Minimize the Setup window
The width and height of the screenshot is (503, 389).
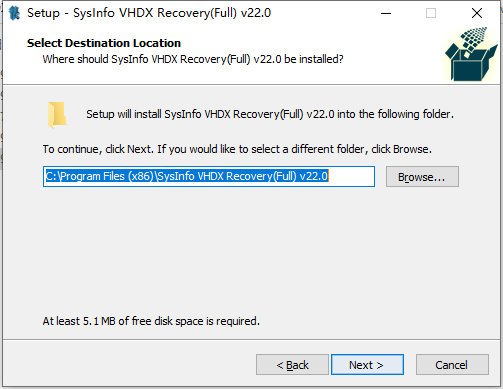click(386, 13)
